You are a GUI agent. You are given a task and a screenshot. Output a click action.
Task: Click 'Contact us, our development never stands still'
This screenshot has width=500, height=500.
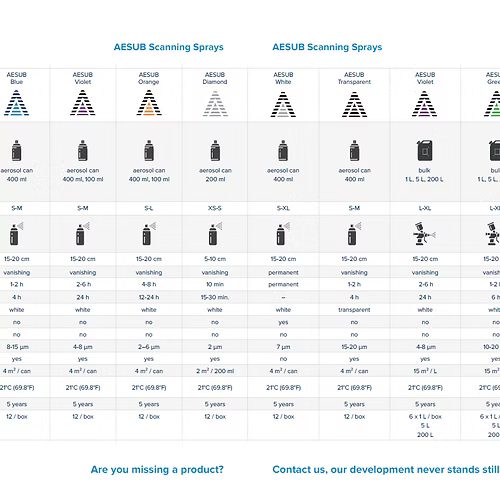pyautogui.click(x=386, y=470)
